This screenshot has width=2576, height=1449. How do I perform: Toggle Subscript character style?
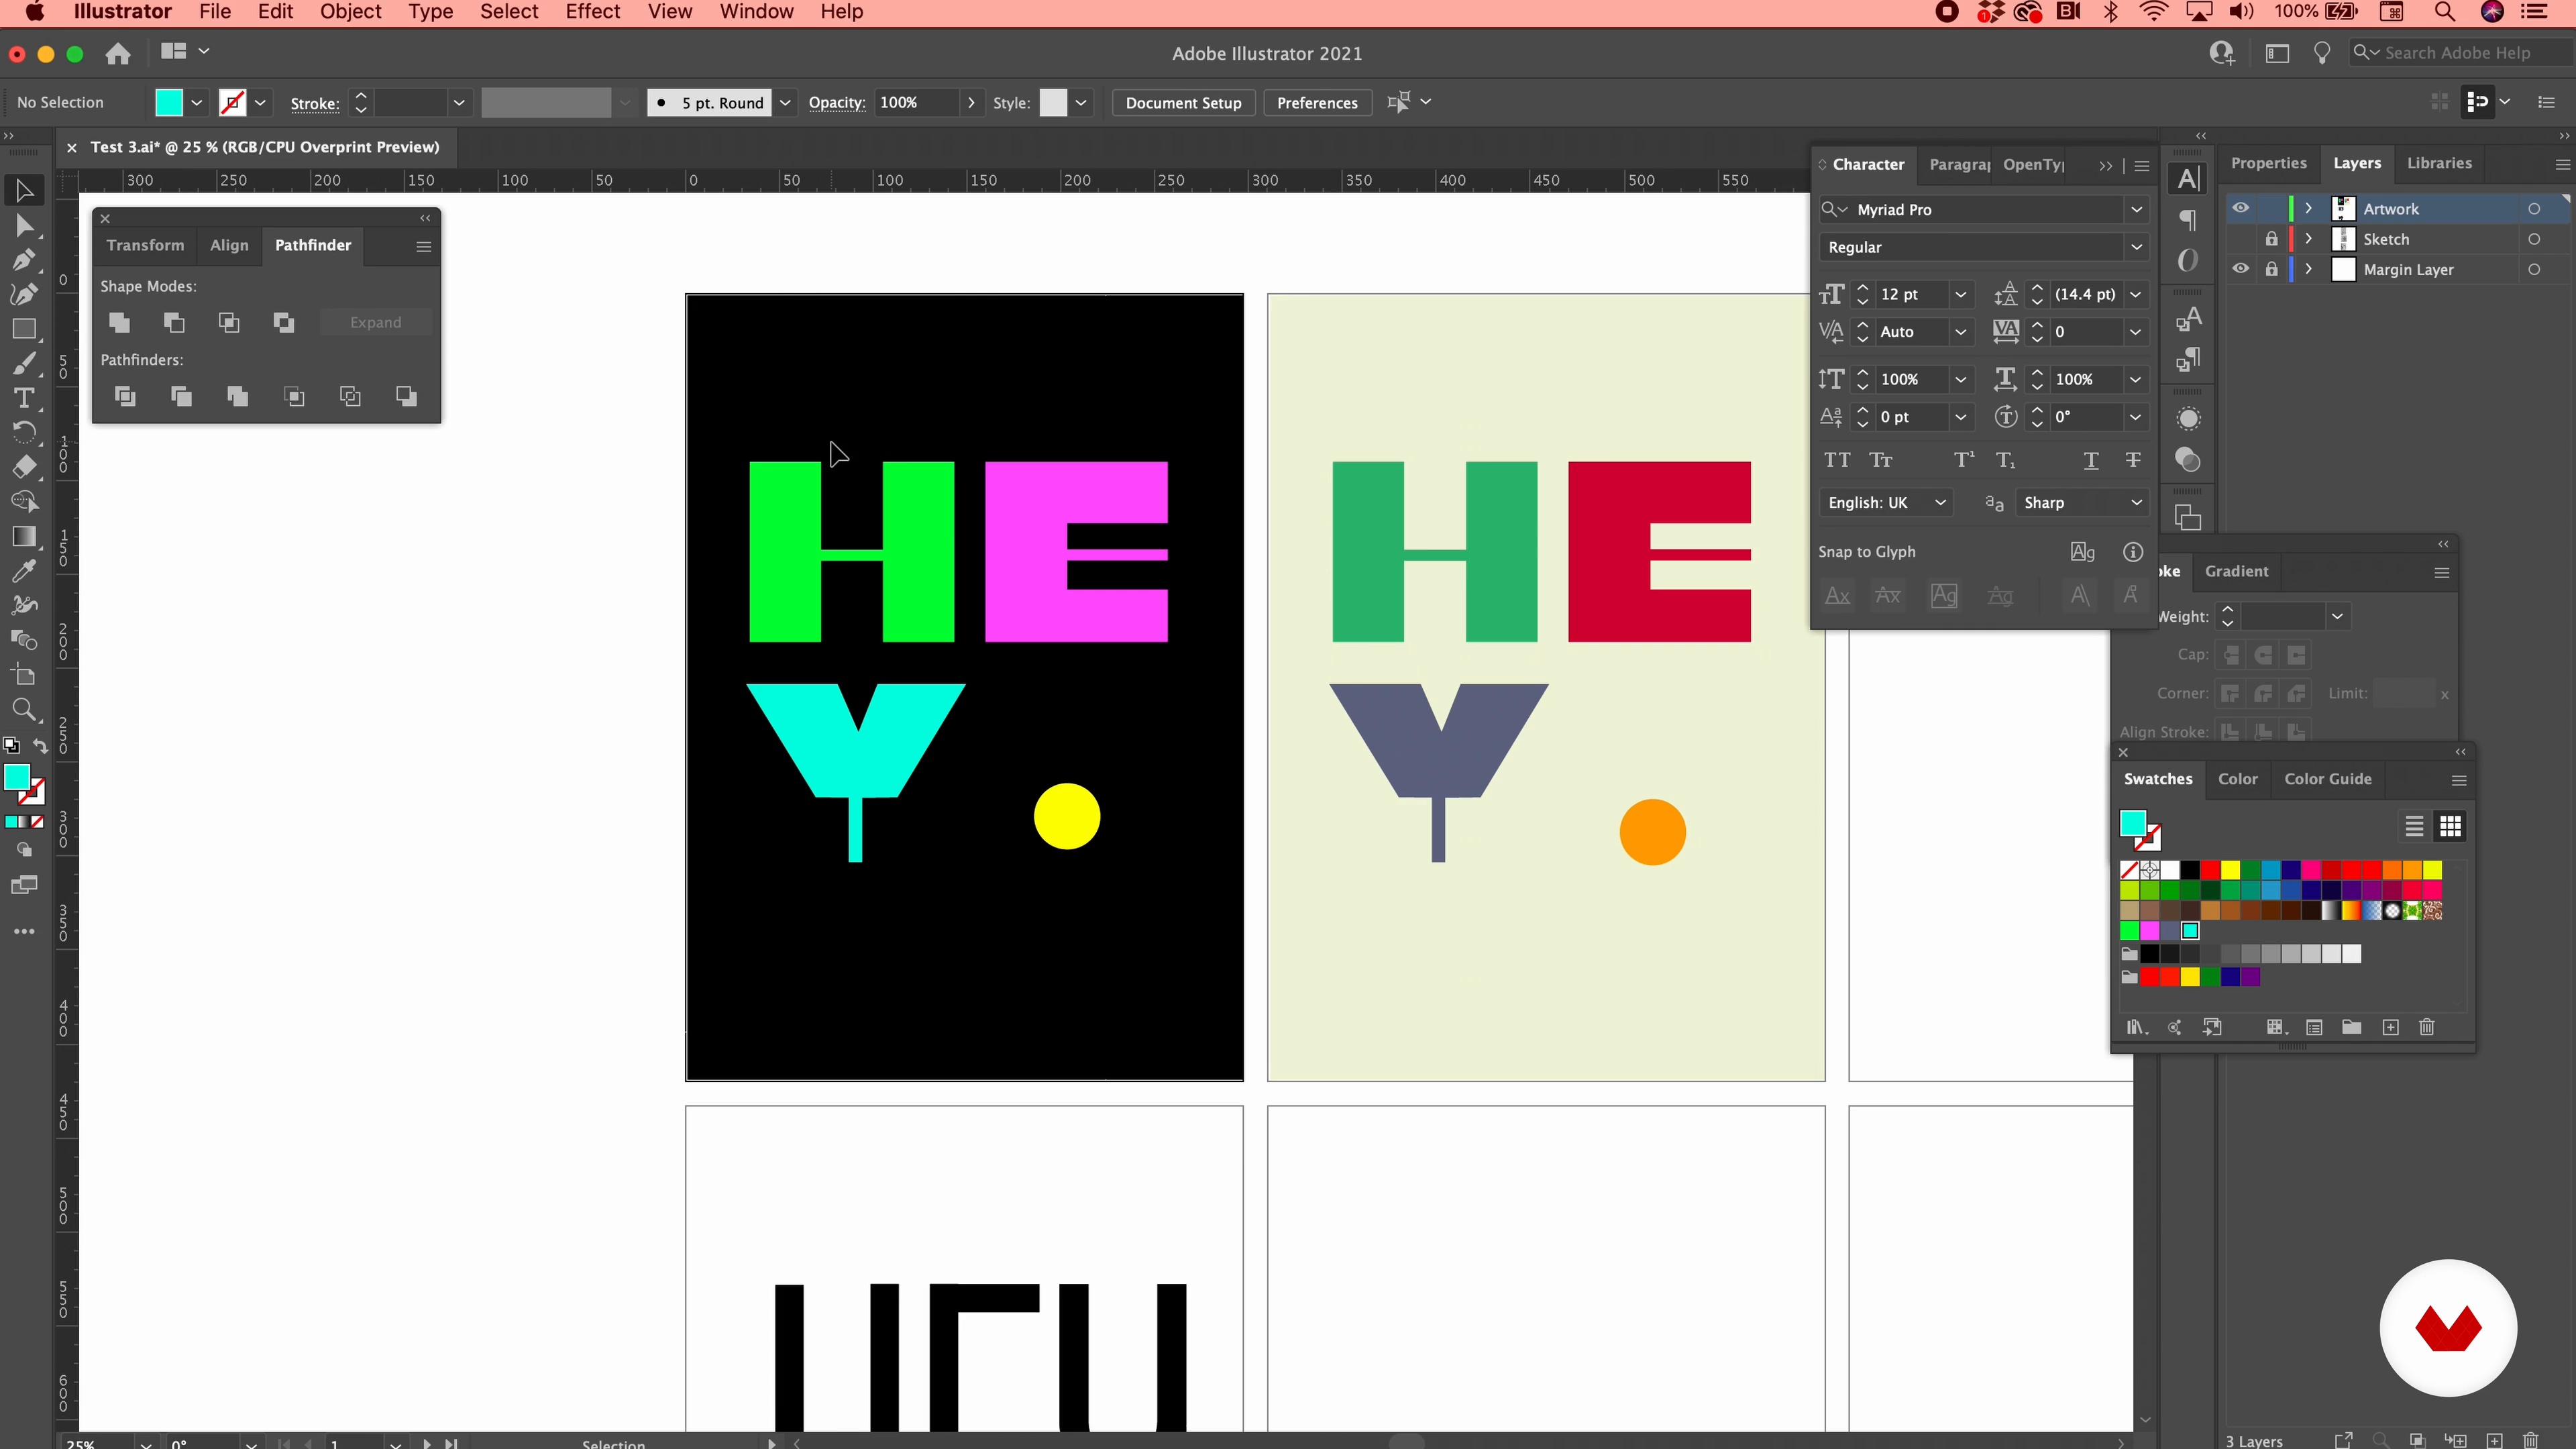[x=2006, y=460]
